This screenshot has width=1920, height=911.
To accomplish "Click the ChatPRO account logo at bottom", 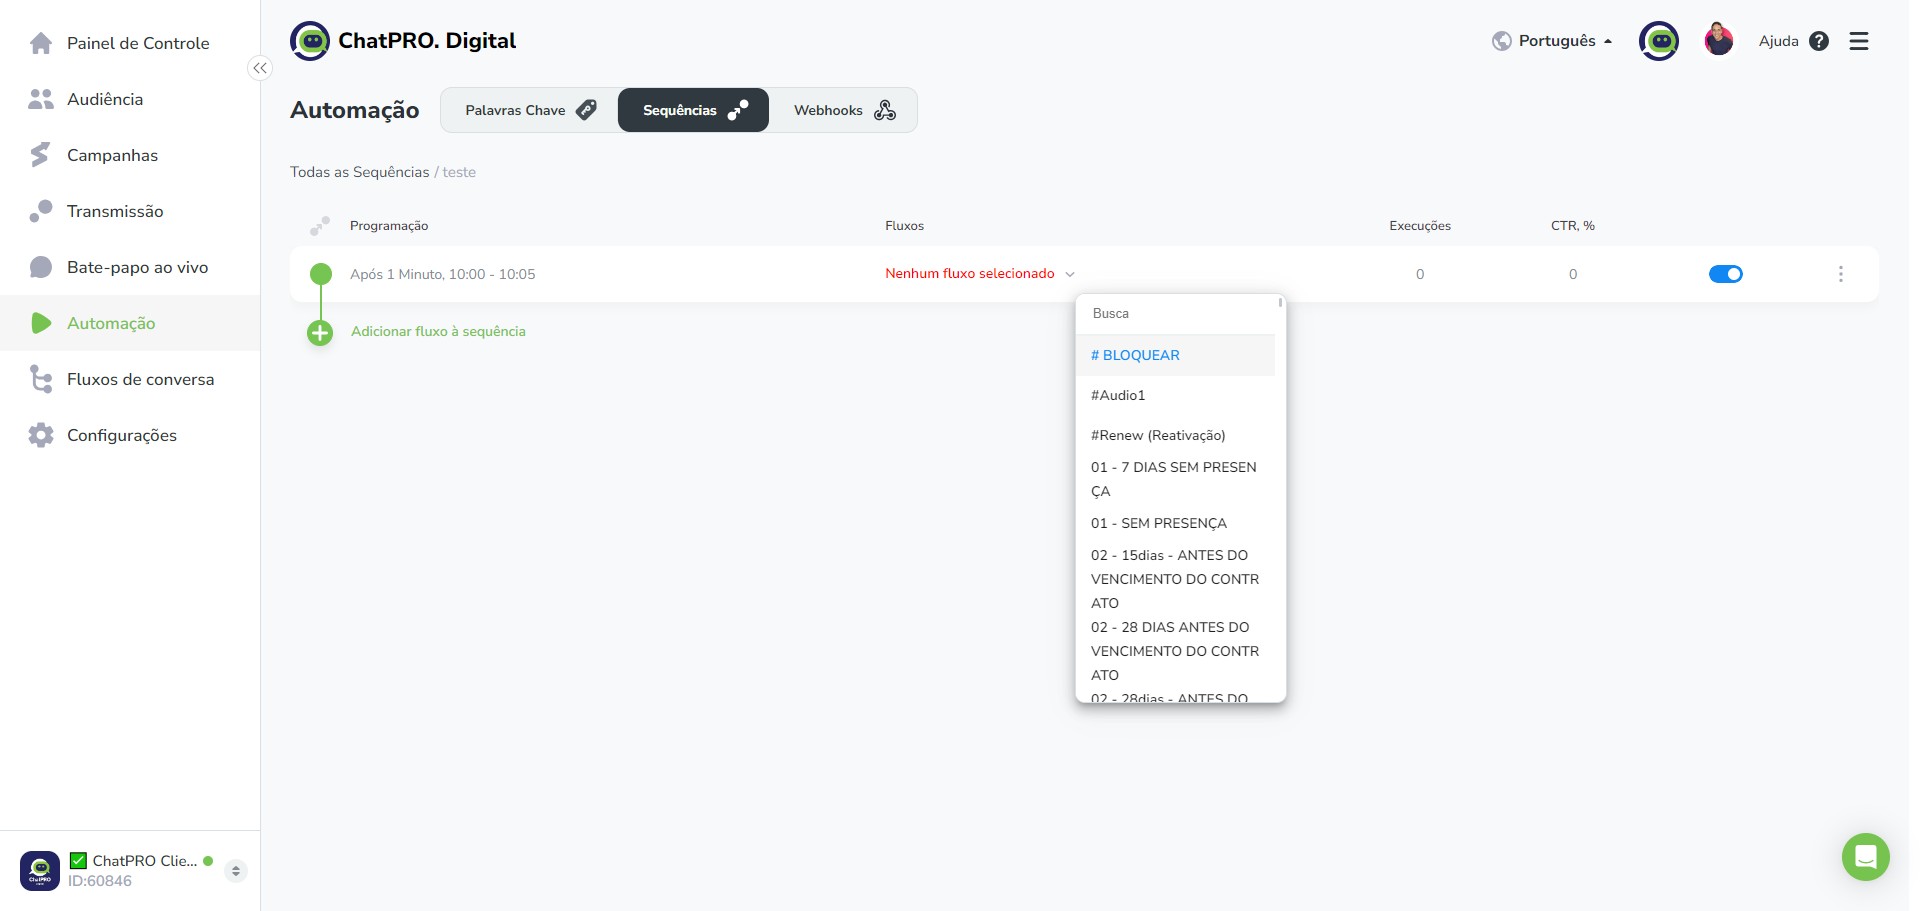I will point(40,870).
